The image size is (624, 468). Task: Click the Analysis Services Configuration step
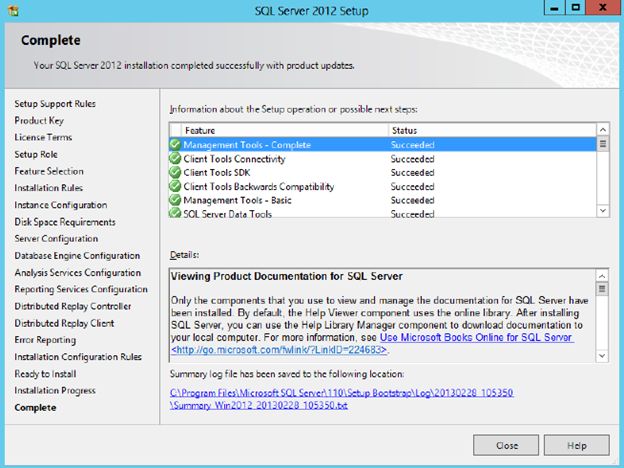(78, 272)
